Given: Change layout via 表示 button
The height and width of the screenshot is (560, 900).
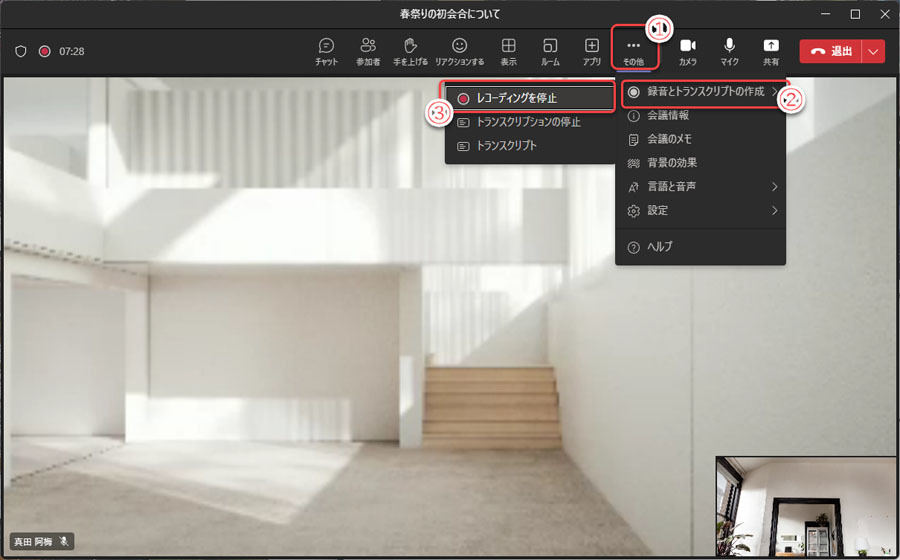Looking at the screenshot, I should point(508,52).
